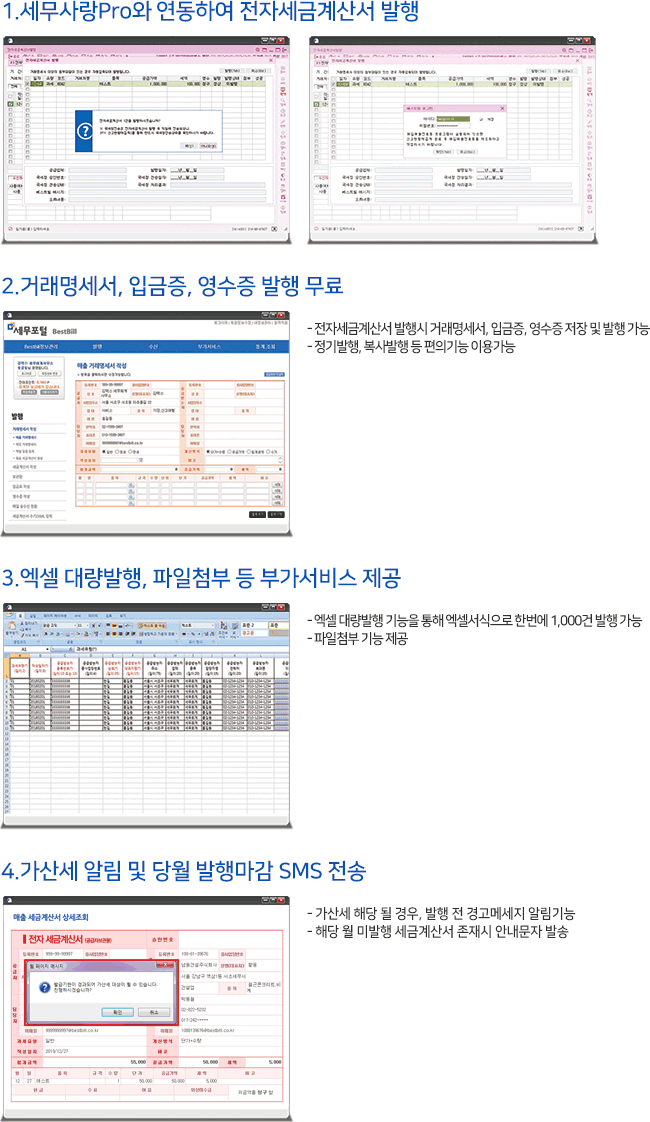Image resolution: width=650 pixels, height=1122 pixels.
Task: Select the 부가서비스 menu in BestBill
Action: pyautogui.click(x=209, y=346)
